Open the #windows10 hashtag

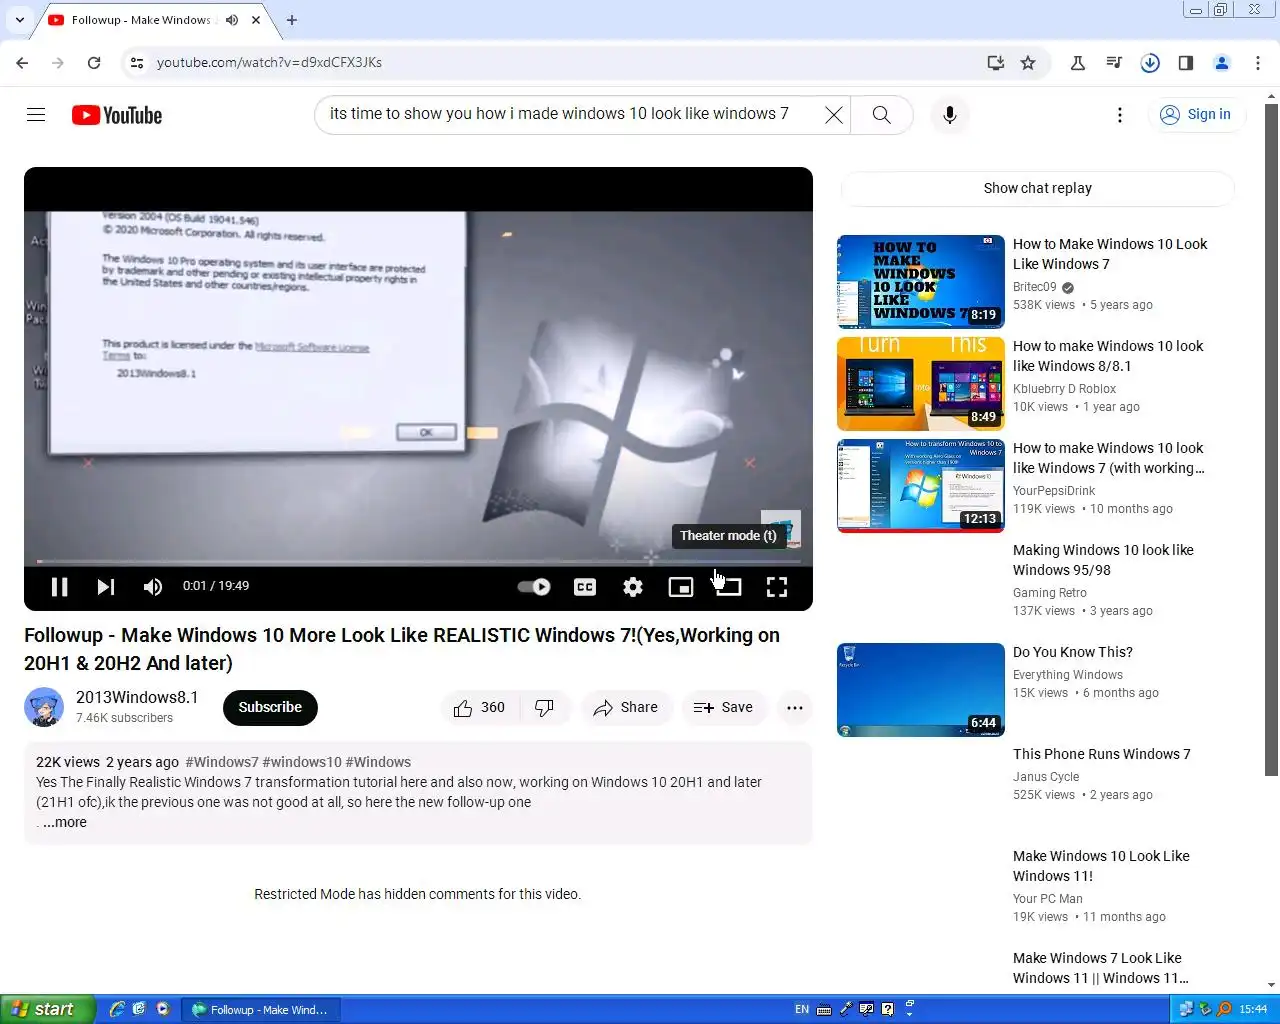pyautogui.click(x=302, y=762)
